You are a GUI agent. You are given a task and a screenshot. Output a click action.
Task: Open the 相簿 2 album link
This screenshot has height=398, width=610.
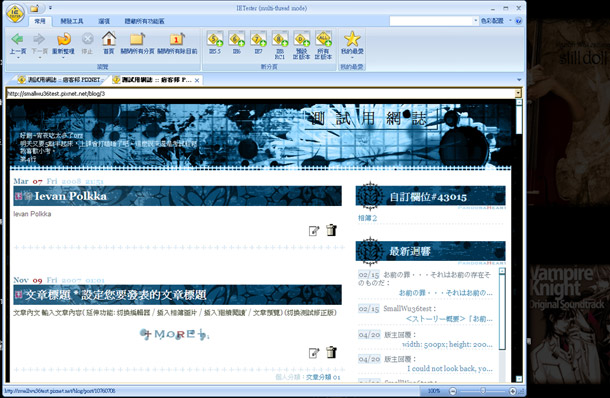click(x=367, y=218)
